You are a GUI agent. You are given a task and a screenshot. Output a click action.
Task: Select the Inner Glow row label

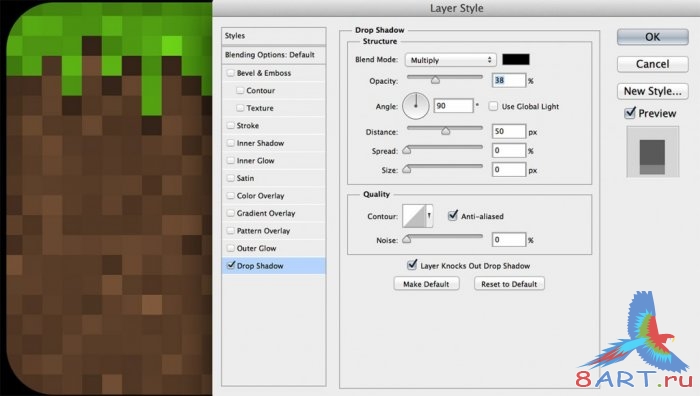coord(255,161)
